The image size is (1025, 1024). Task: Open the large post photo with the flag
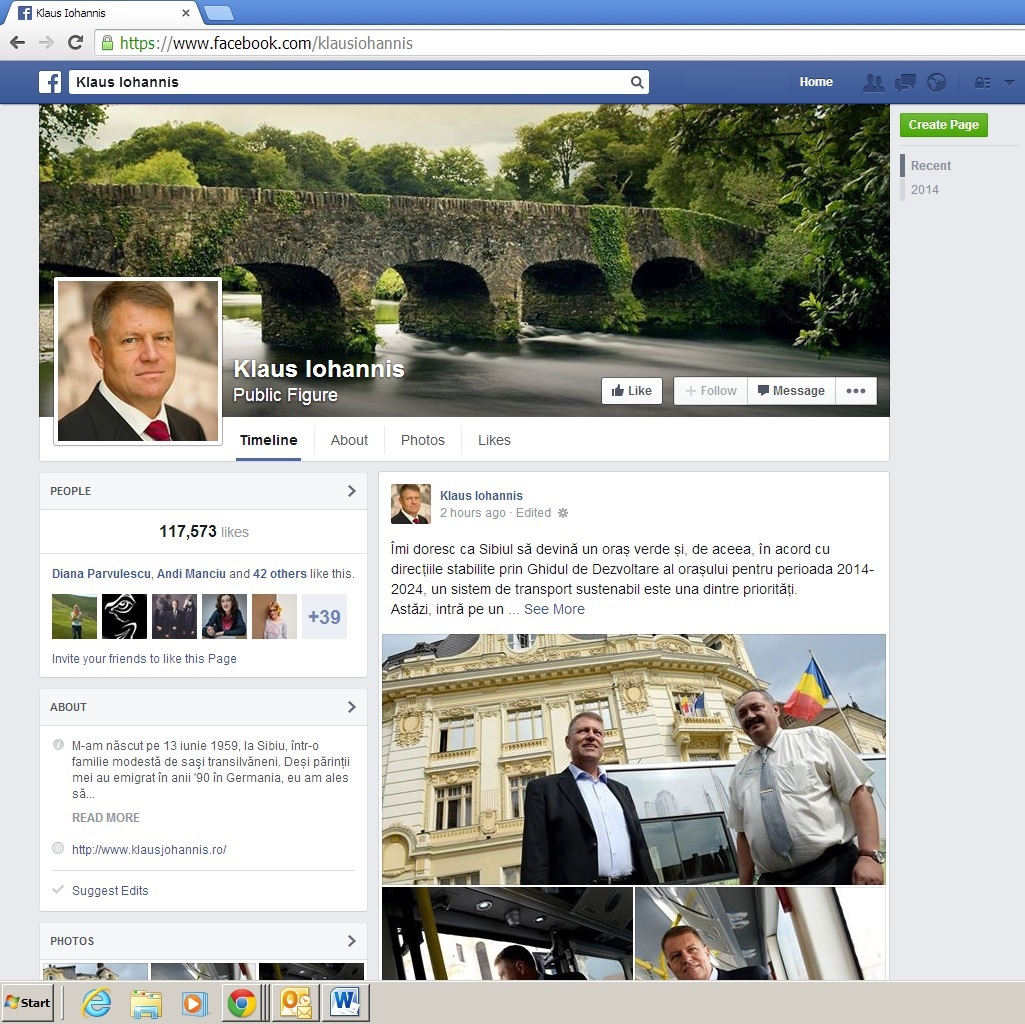point(634,760)
